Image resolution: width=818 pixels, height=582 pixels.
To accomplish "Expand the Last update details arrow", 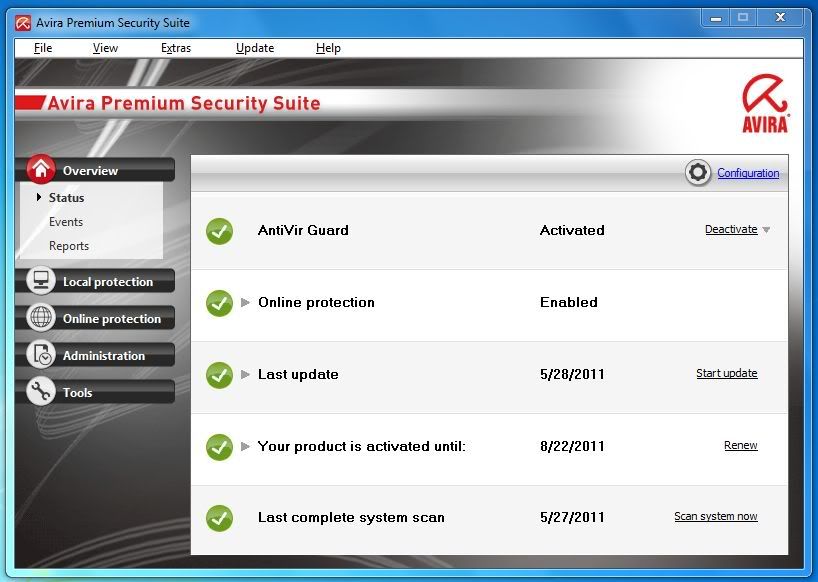I will (x=246, y=374).
